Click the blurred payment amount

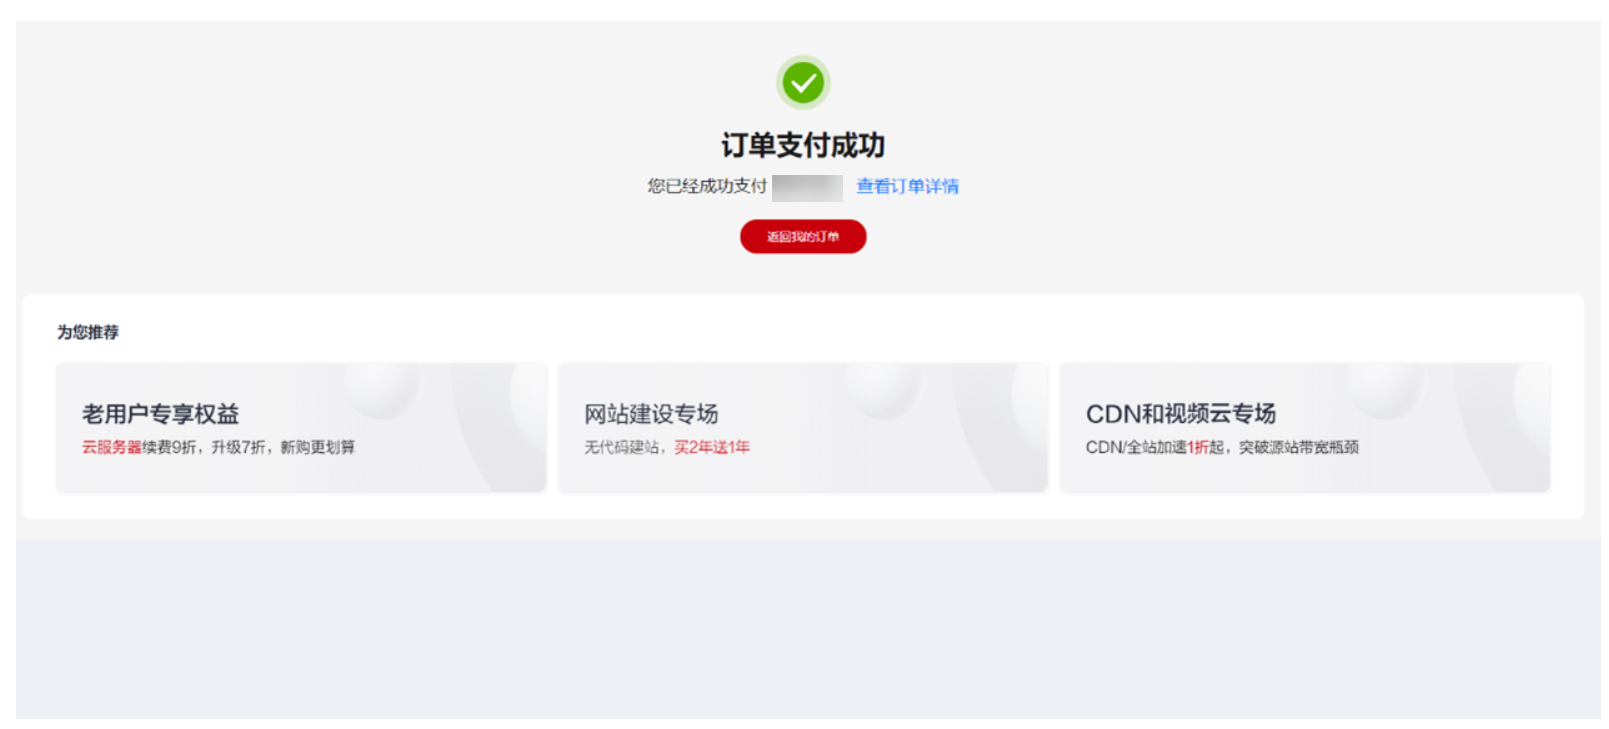pyautogui.click(x=807, y=187)
